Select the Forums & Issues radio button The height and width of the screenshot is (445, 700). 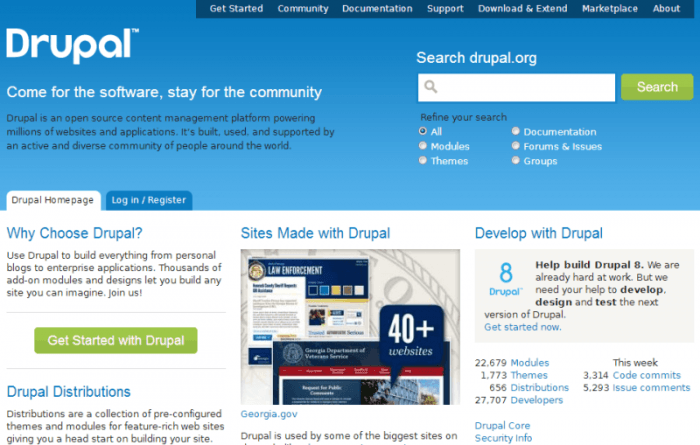[516, 146]
